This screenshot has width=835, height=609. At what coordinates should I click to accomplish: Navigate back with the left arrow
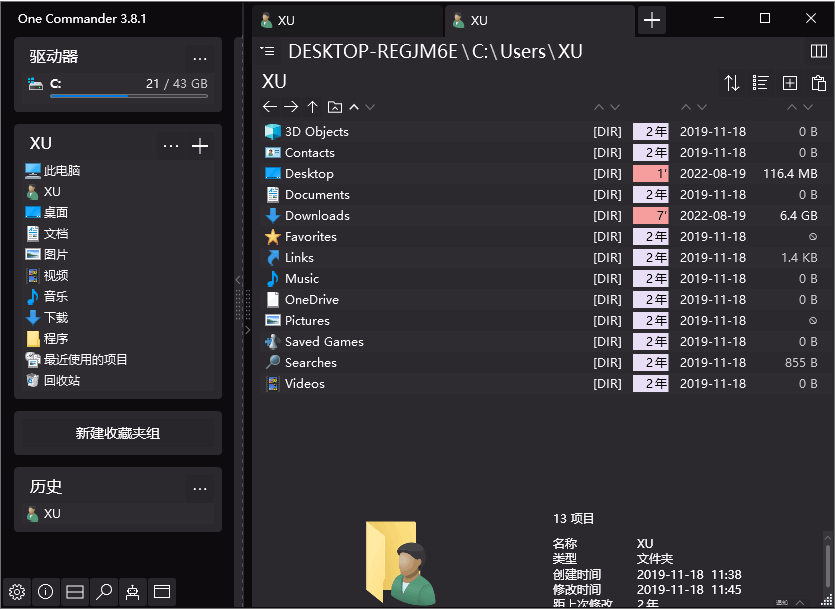pos(269,107)
